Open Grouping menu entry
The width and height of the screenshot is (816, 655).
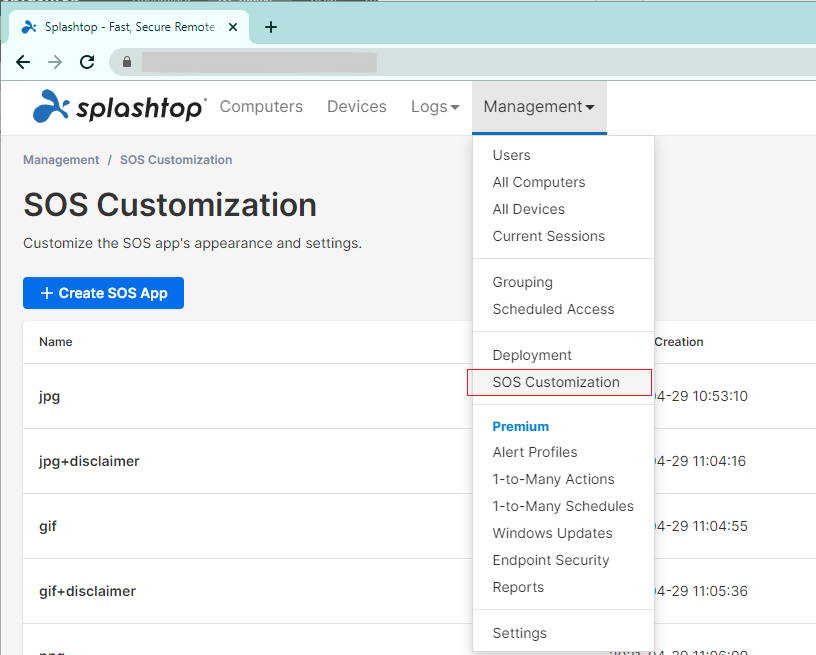point(522,282)
